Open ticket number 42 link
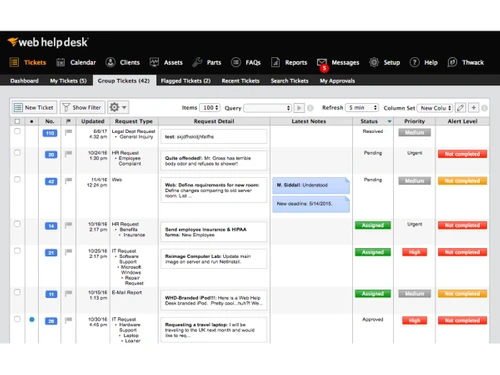This screenshot has width=500, height=375. click(51, 181)
